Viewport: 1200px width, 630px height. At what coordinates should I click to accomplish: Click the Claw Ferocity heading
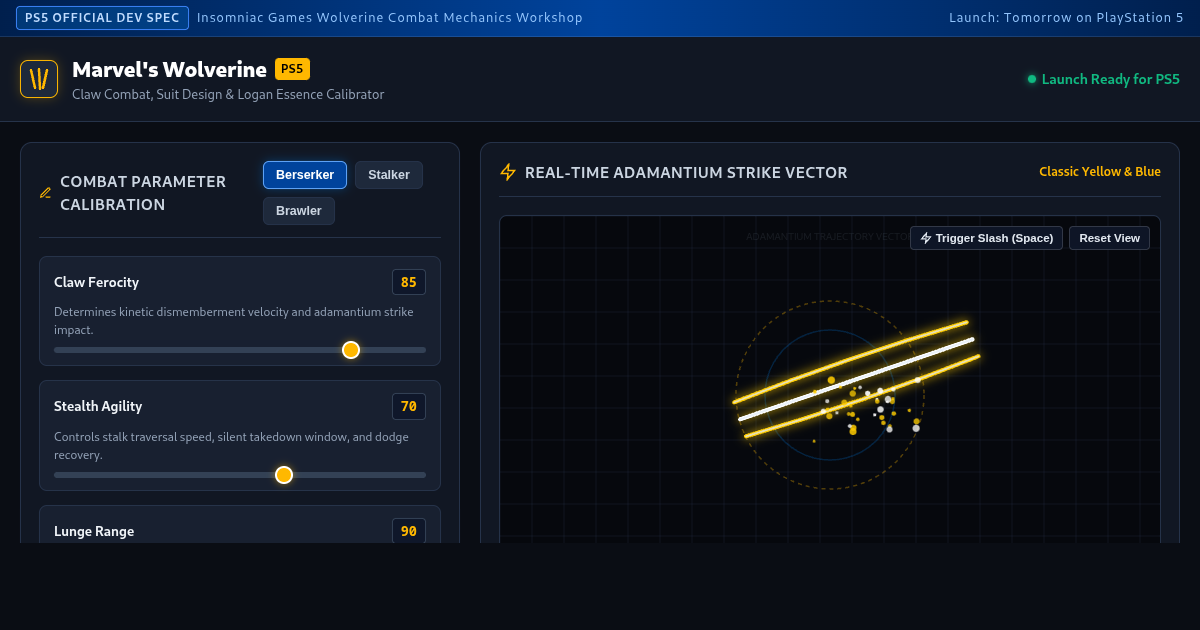(96, 282)
